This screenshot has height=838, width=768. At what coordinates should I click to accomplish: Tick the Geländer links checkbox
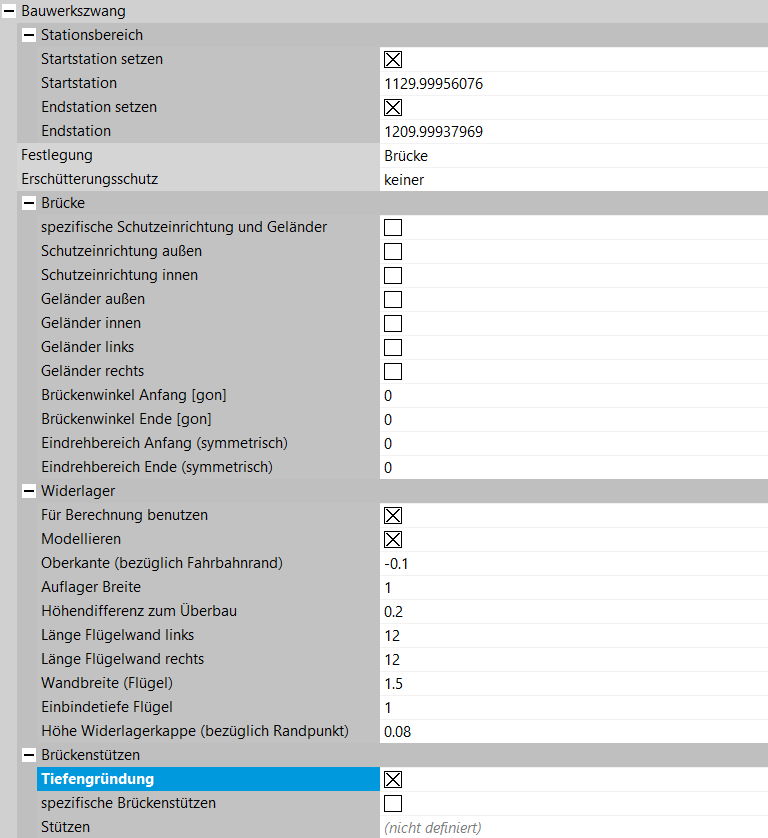click(393, 348)
